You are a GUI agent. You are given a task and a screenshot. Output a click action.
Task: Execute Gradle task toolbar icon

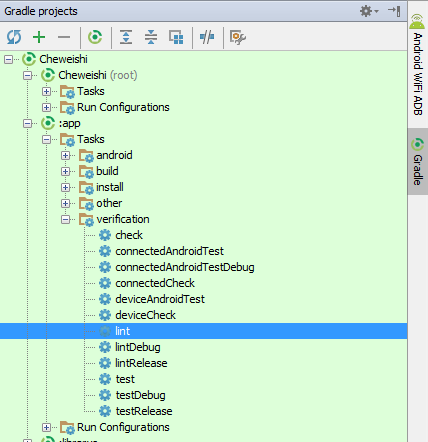point(95,37)
